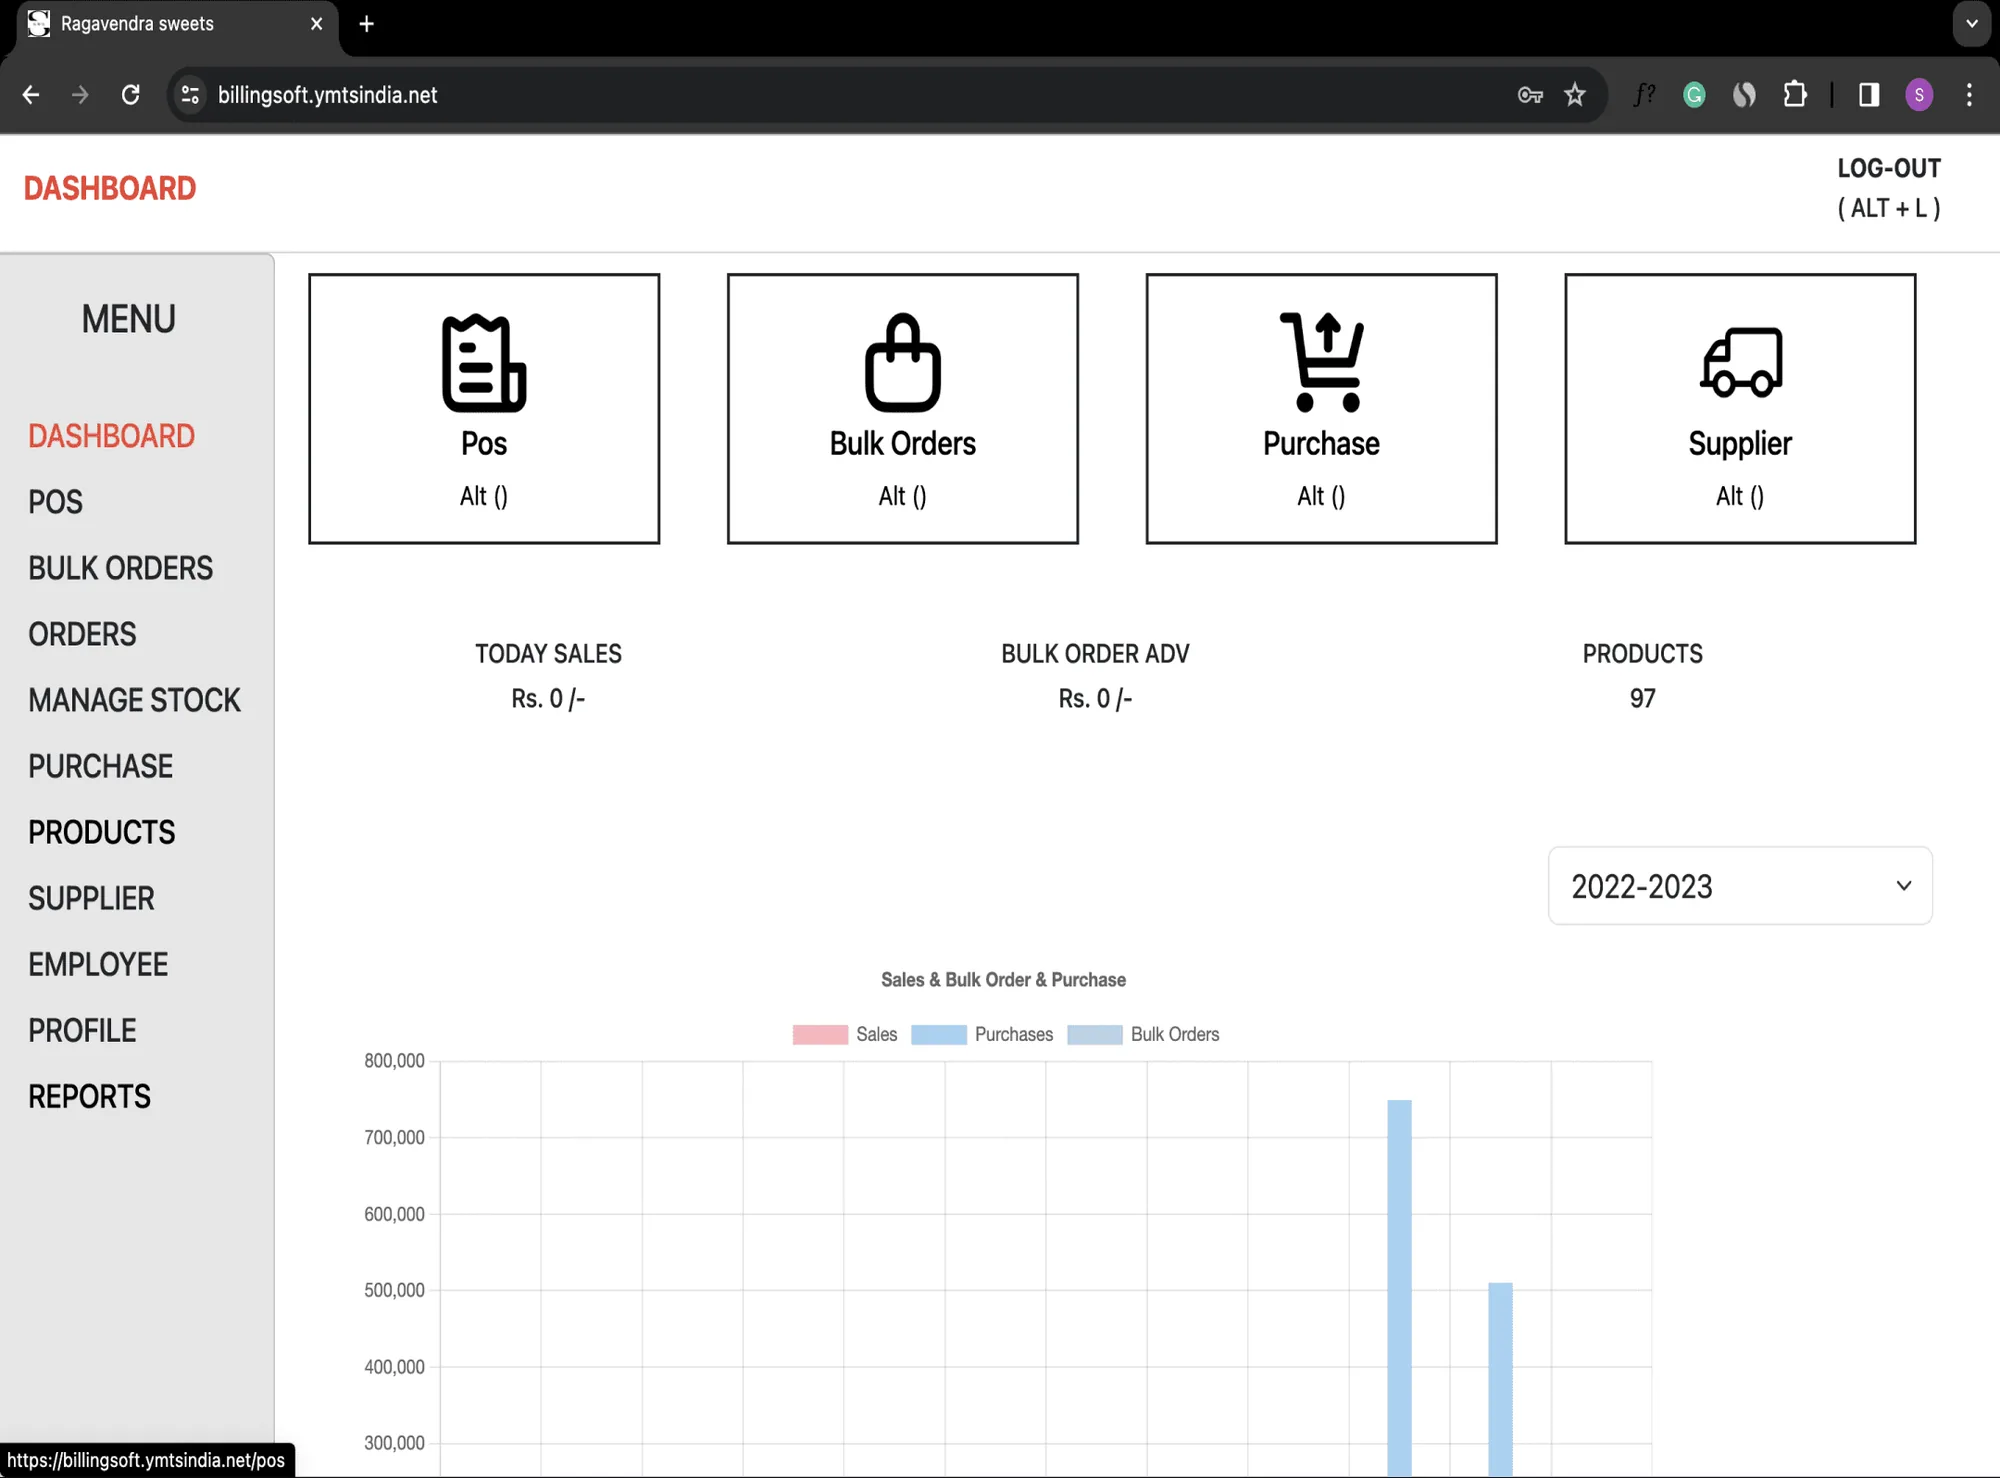2000x1478 pixels.
Task: Click the shorter blue Purchases bar
Action: tap(1500, 1379)
